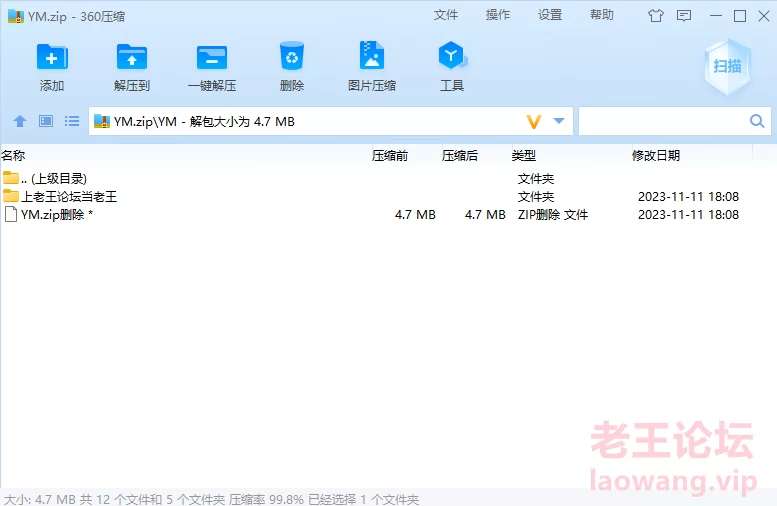The image size is (777, 506).
Task: Sort by 名称 column header
Action: click(x=13, y=156)
